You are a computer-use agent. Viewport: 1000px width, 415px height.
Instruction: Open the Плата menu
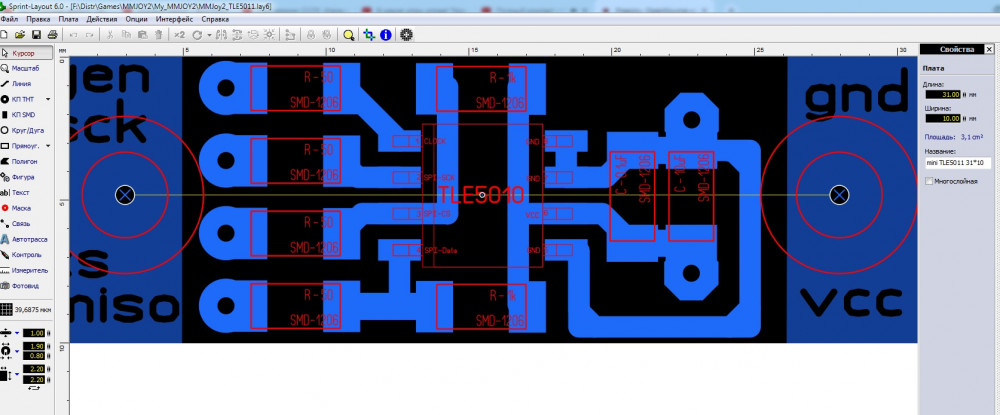(x=68, y=19)
